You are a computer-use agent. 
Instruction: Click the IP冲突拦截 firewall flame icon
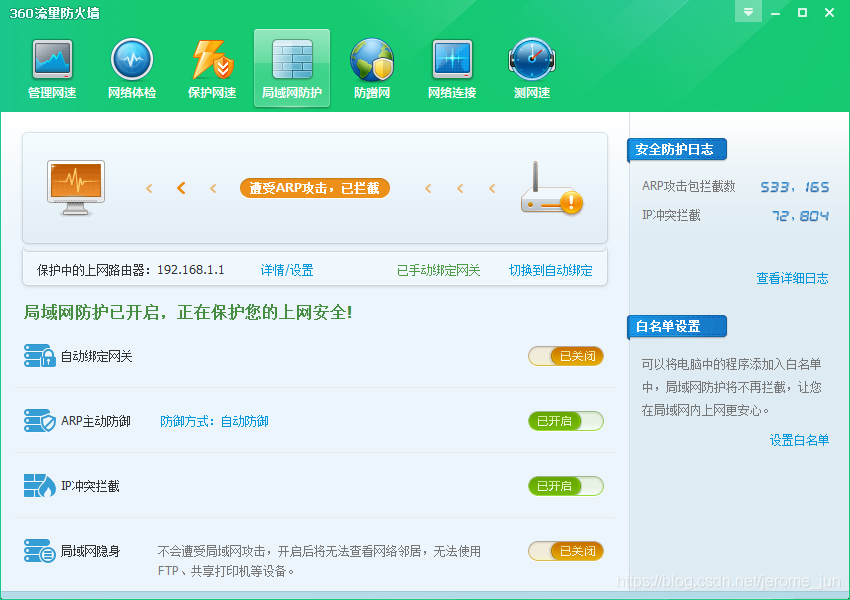pos(40,486)
